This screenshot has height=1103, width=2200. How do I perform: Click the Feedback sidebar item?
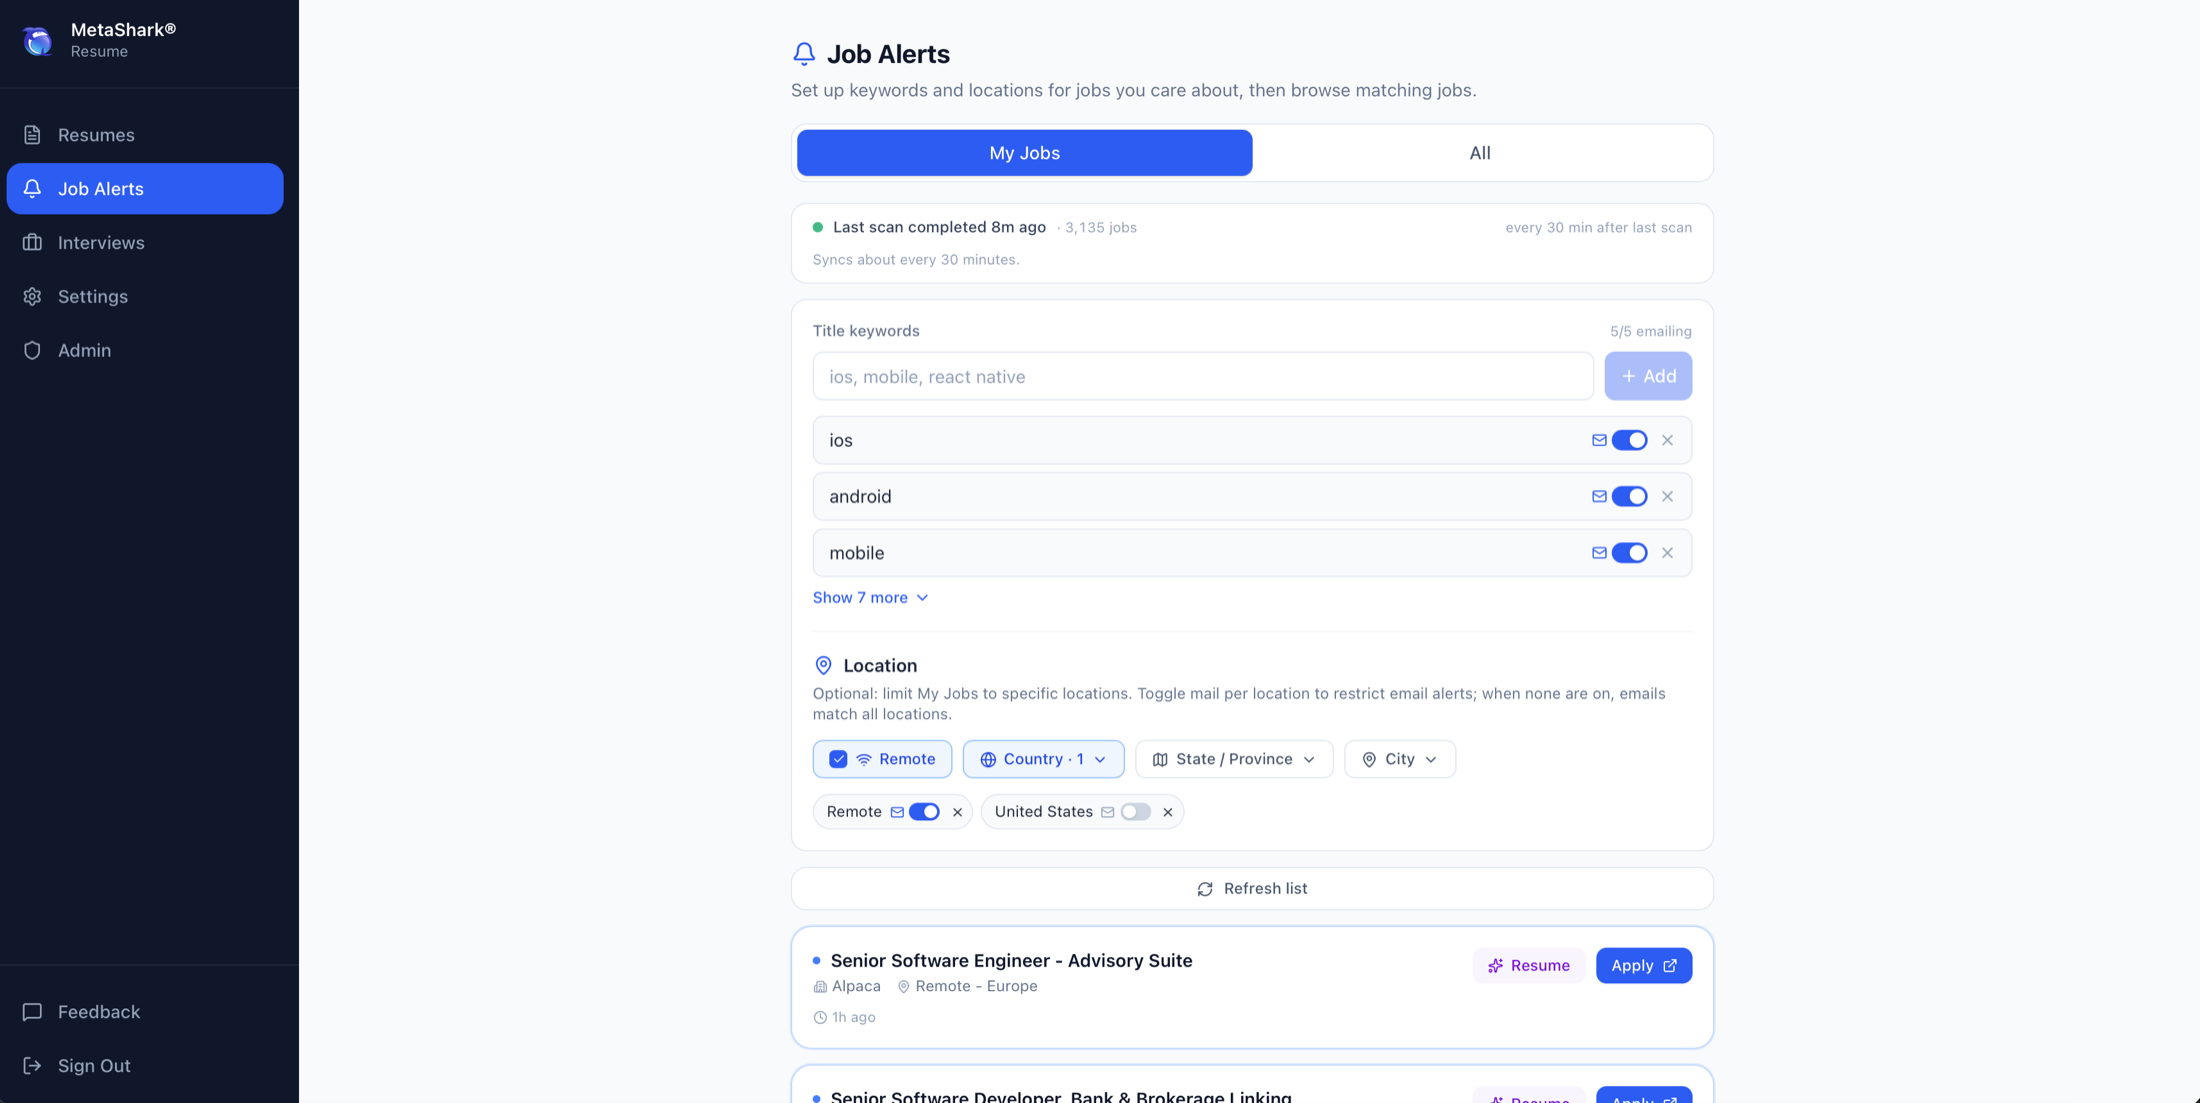pos(145,1012)
